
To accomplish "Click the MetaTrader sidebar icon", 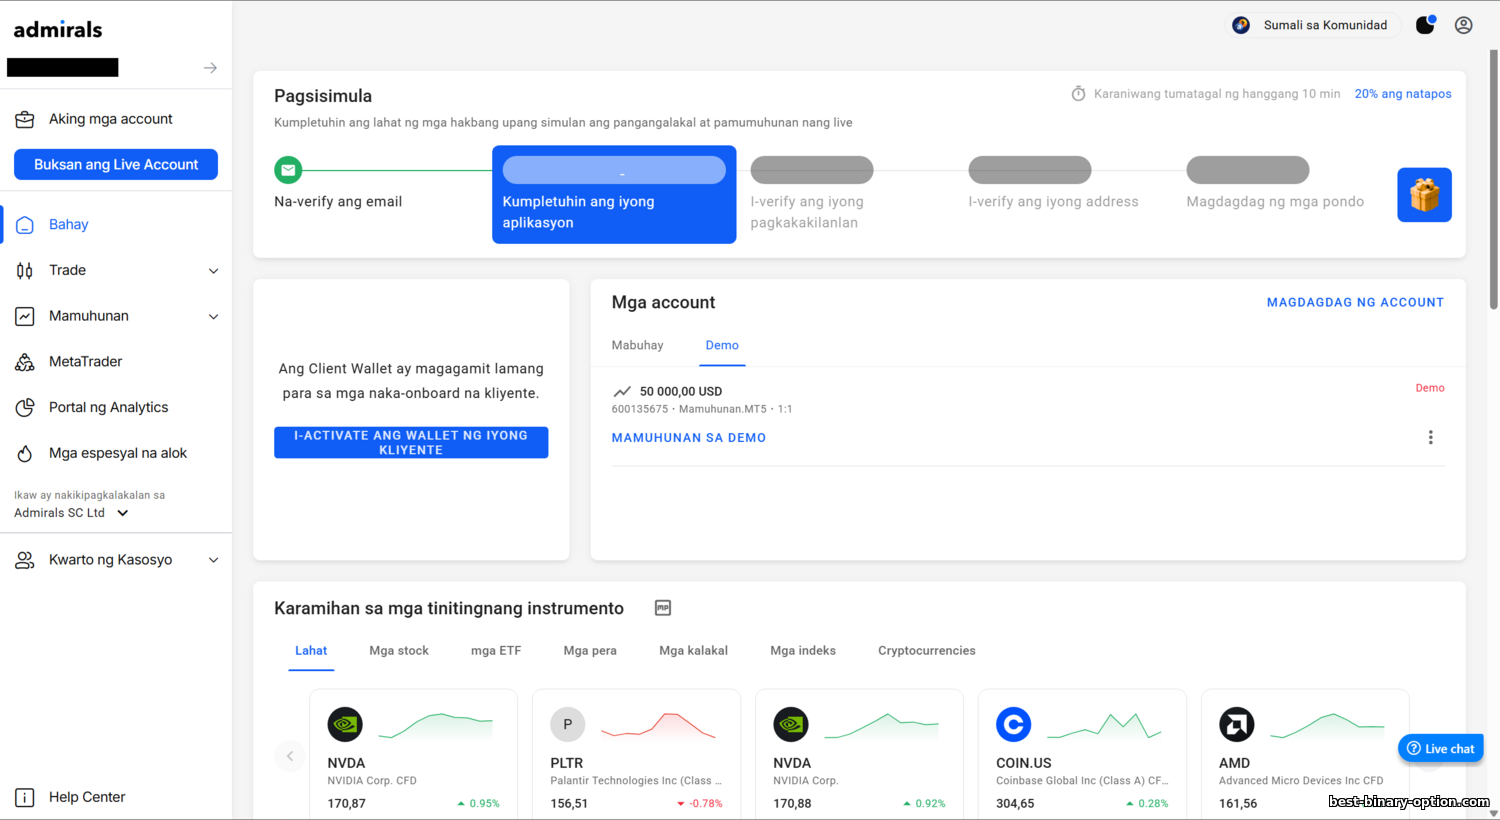I will (x=25, y=362).
